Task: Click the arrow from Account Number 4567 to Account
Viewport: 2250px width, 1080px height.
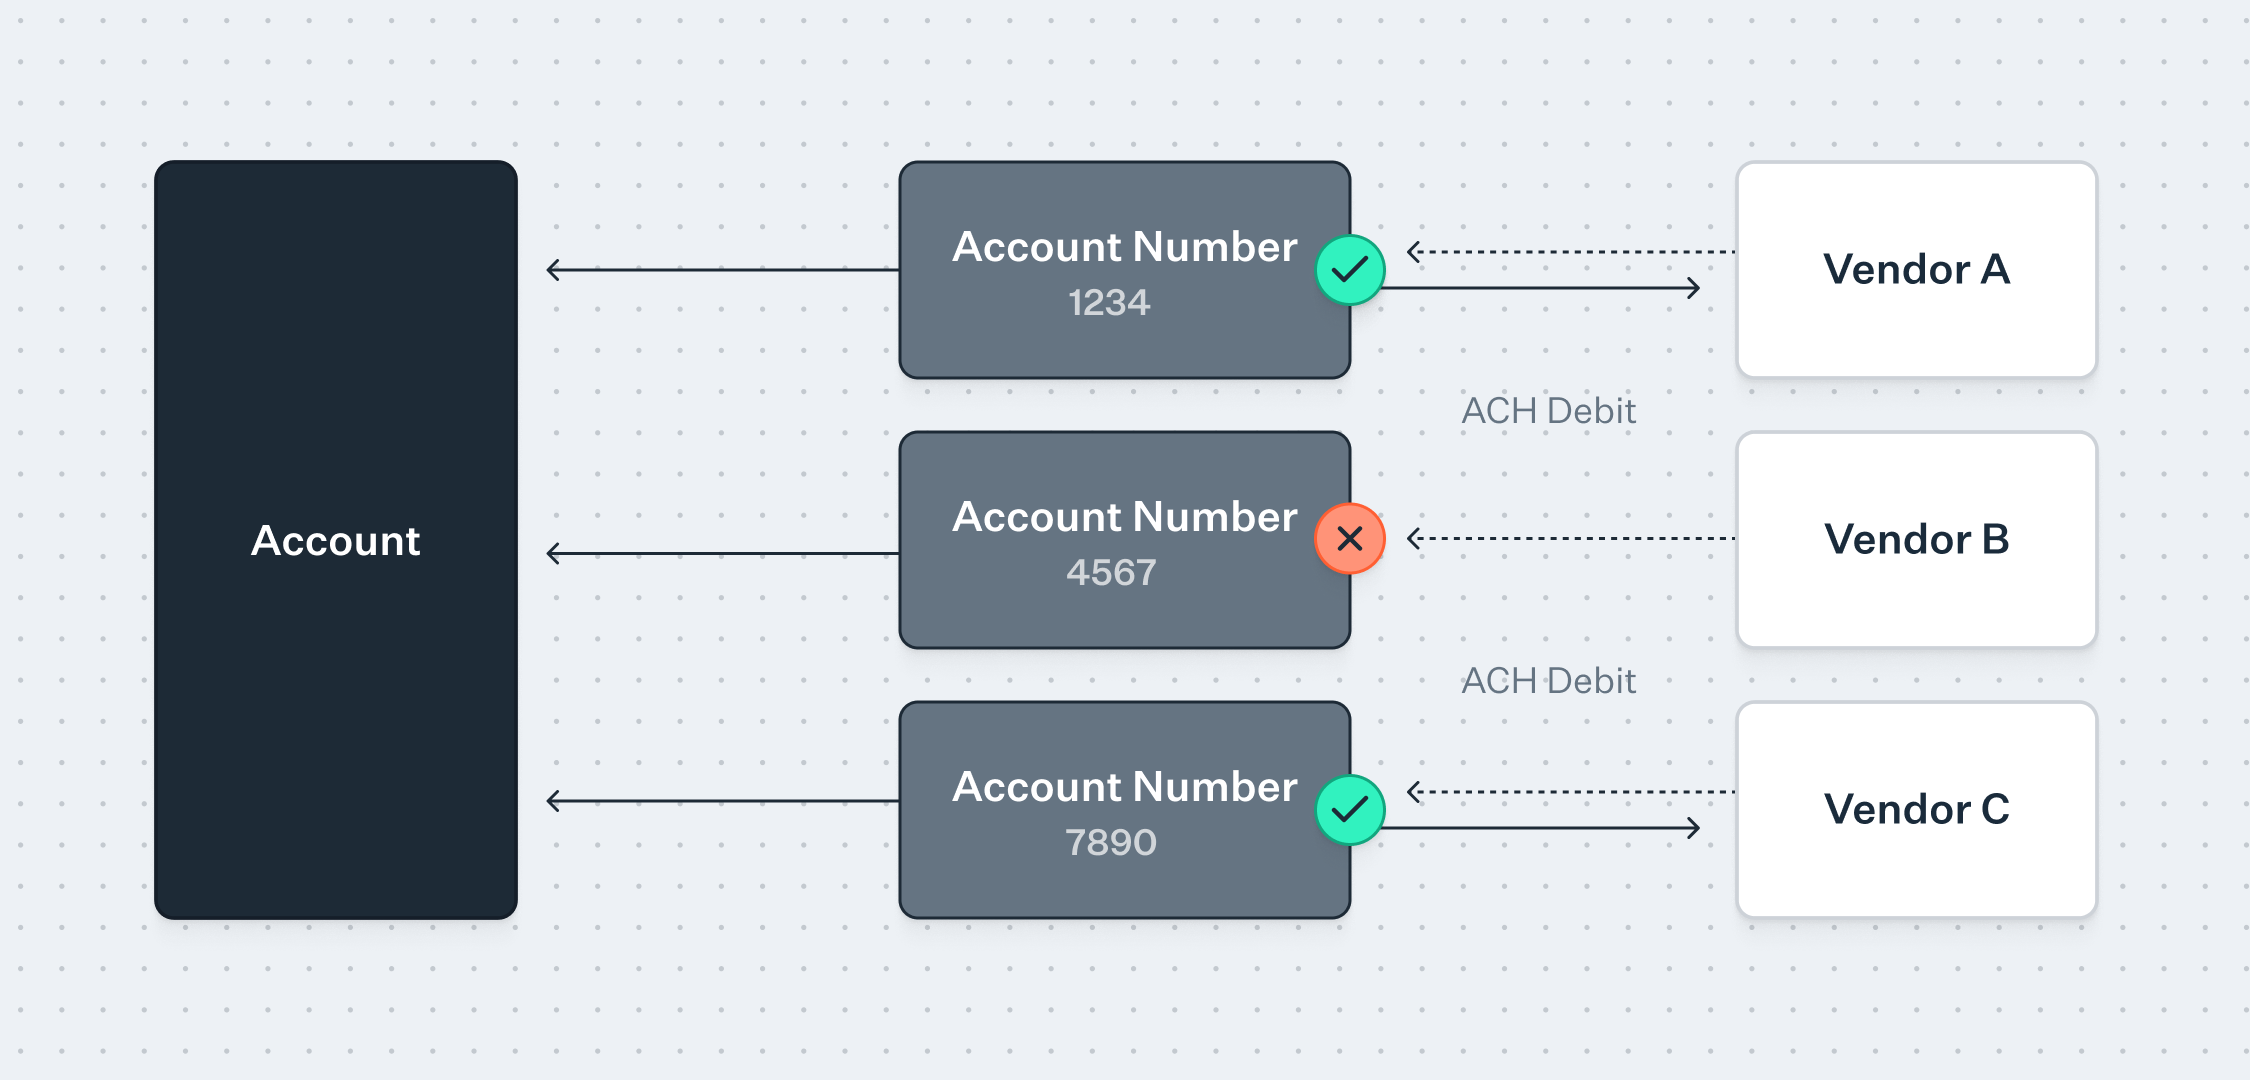Action: click(722, 553)
